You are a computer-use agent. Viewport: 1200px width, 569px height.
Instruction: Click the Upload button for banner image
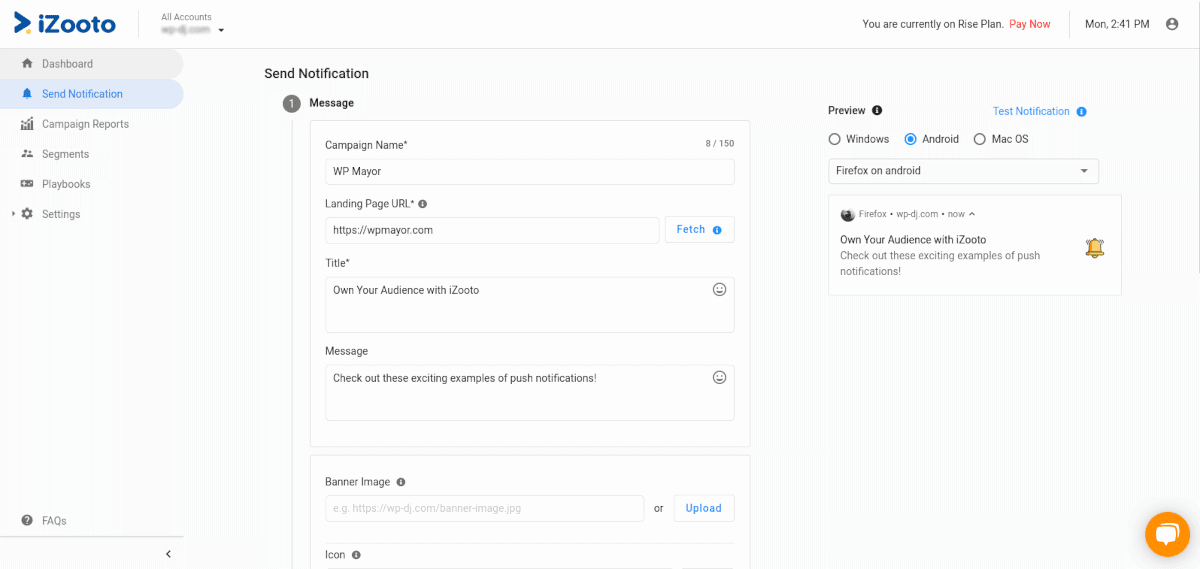click(x=704, y=508)
